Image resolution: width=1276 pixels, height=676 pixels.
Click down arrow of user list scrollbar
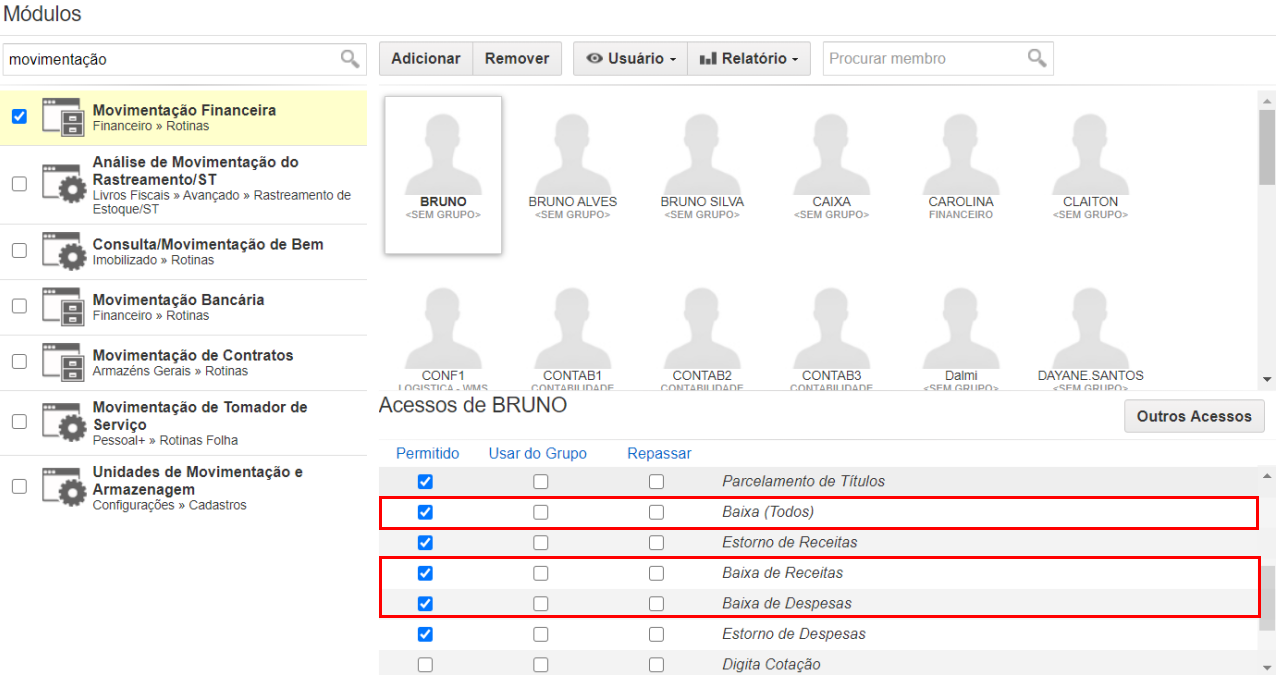point(1267,379)
